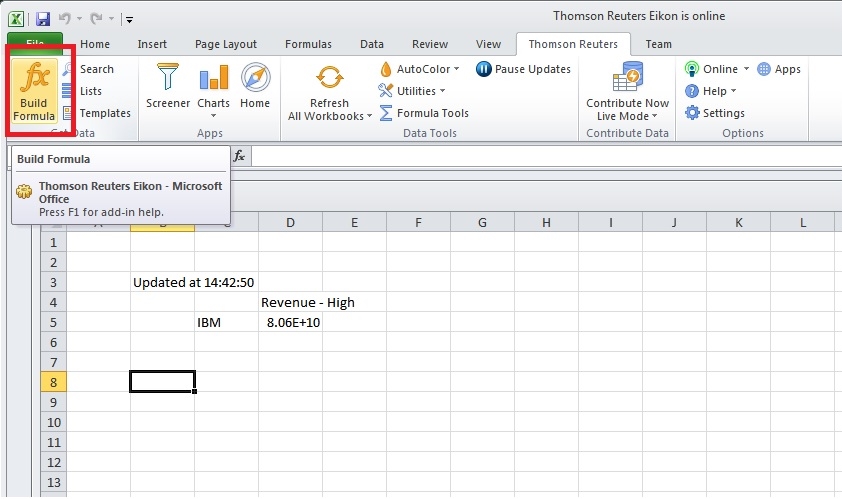Viewport: 842px width, 499px height.
Task: Expand the Utilities dropdown arrow
Action: (442, 91)
